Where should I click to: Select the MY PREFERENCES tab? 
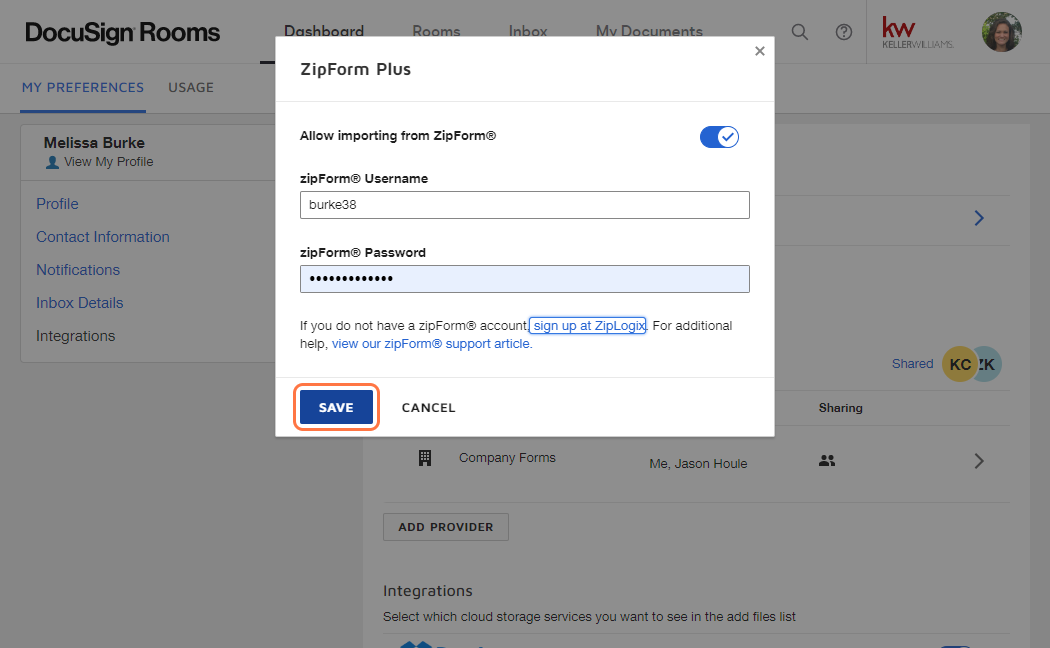point(82,88)
